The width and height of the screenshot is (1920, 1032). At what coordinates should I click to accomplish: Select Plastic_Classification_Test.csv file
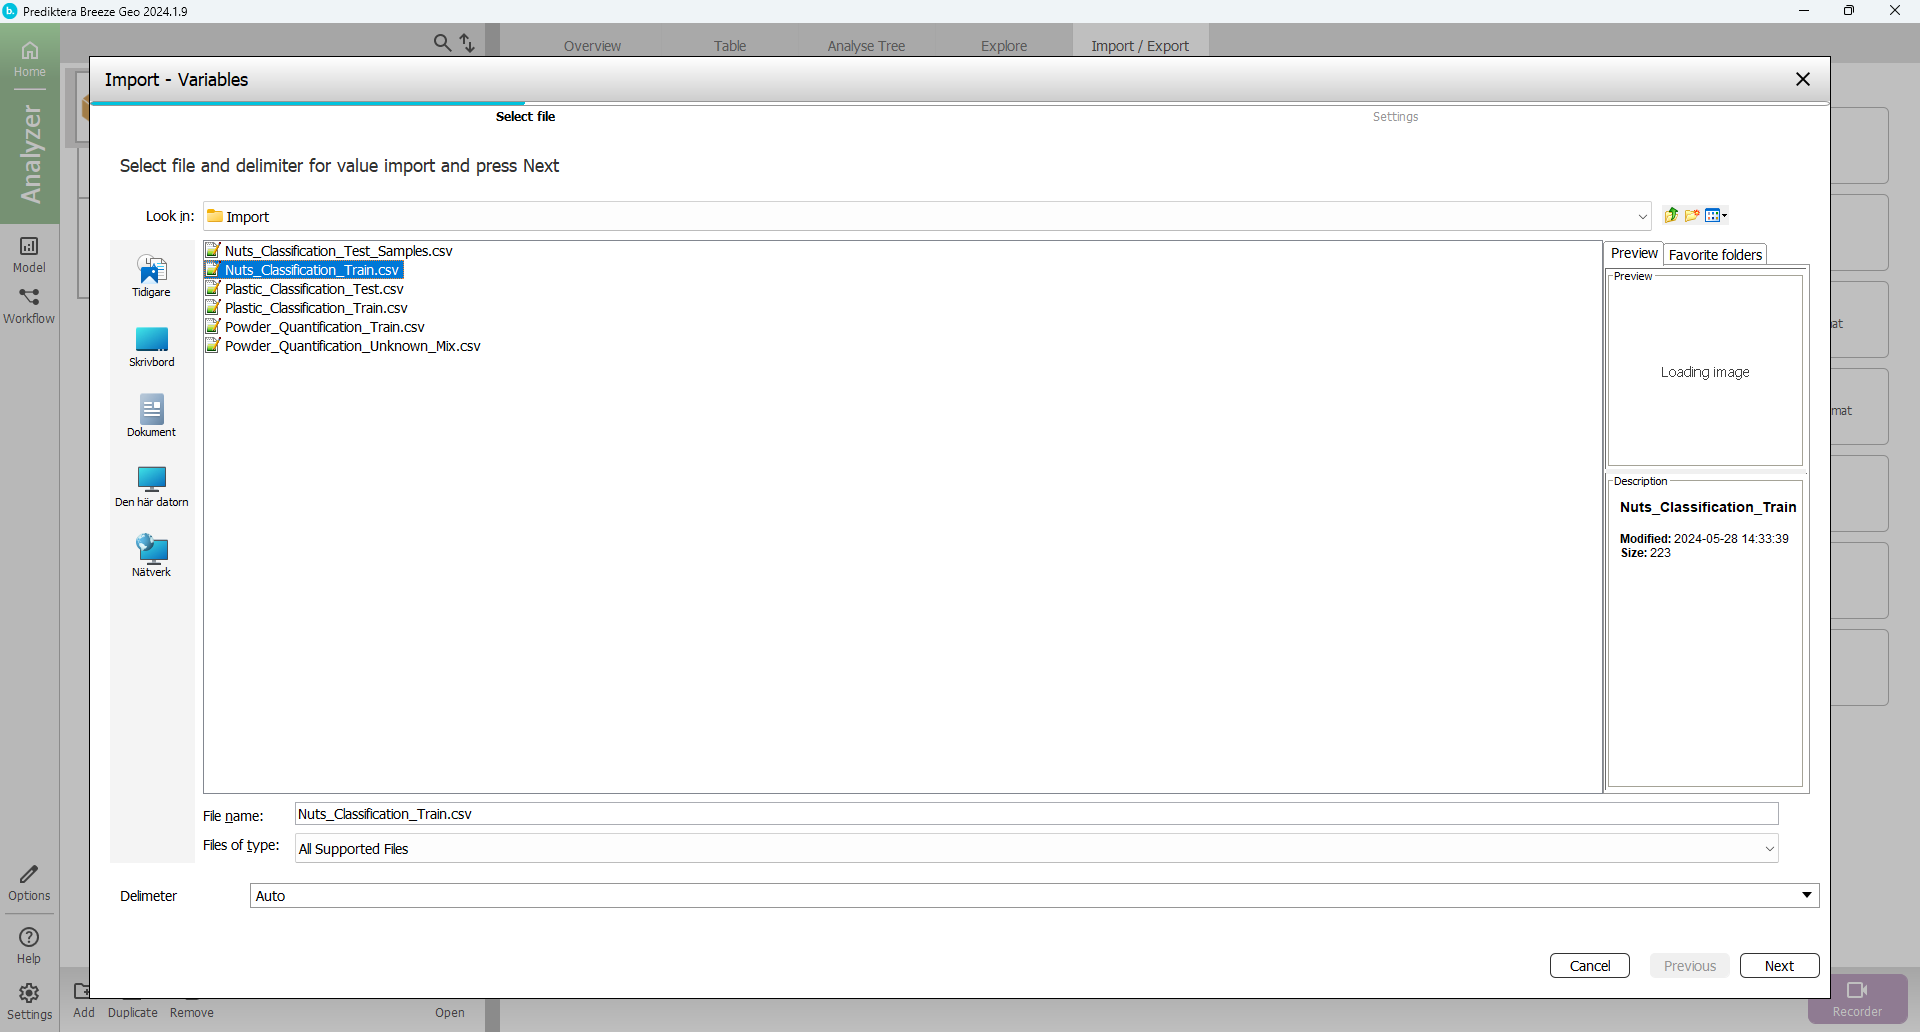click(313, 289)
